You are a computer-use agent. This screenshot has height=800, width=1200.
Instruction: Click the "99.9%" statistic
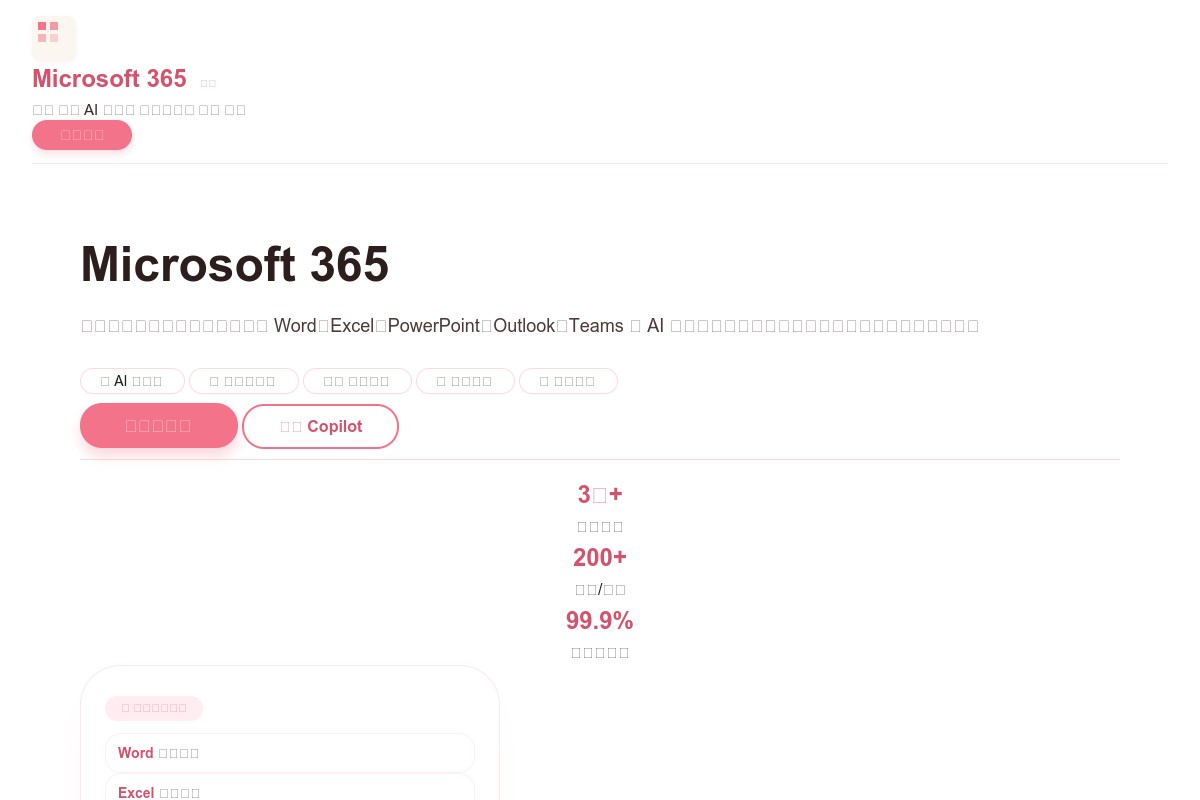[600, 620]
